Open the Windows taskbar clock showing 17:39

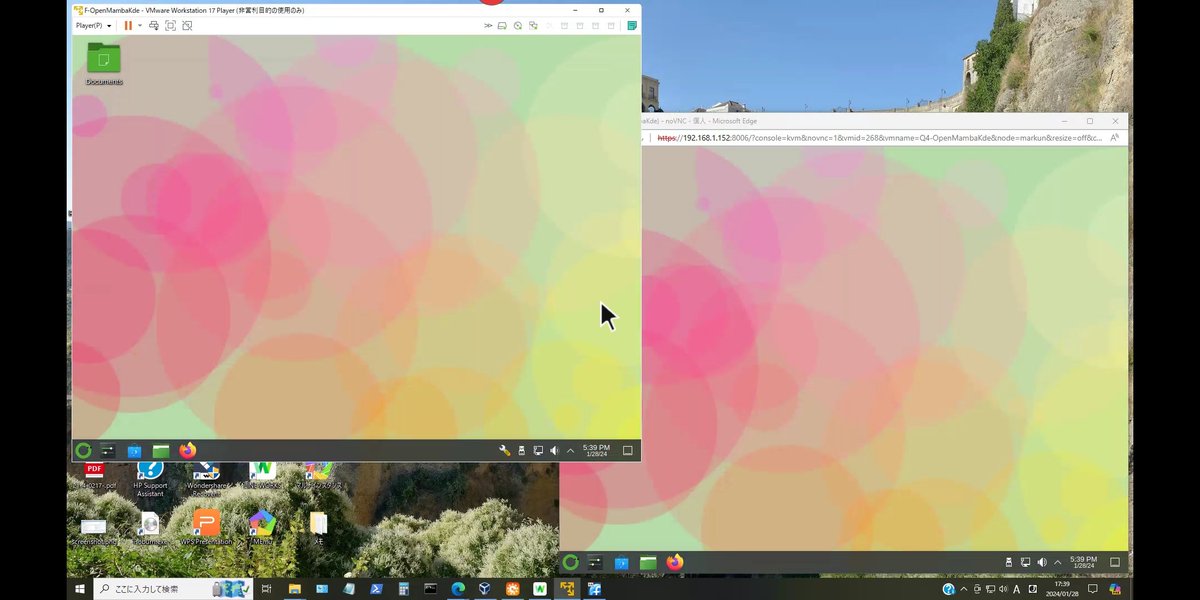(x=1061, y=589)
